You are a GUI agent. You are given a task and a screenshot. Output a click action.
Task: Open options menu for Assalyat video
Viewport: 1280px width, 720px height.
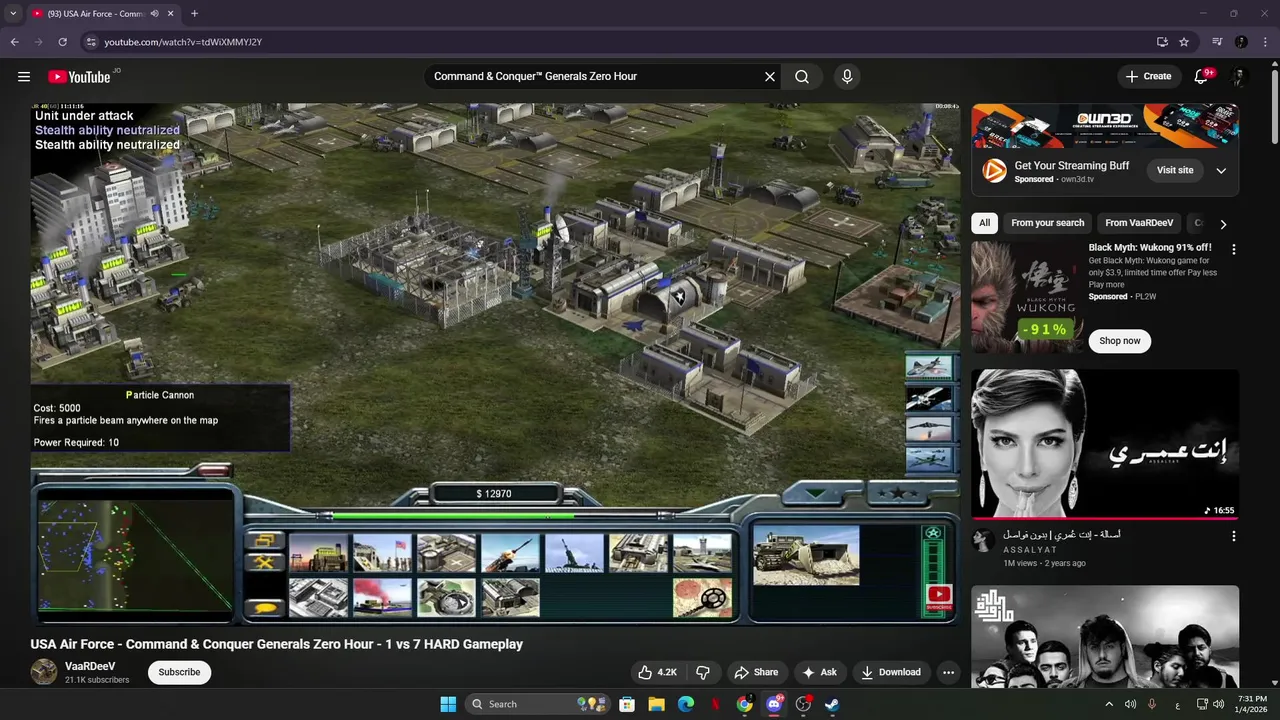coord(1233,536)
